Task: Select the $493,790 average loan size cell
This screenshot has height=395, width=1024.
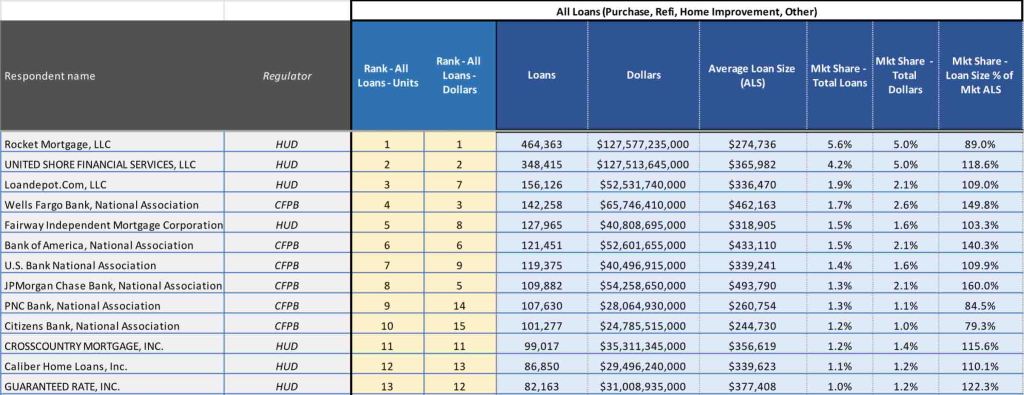Action: pyautogui.click(x=752, y=285)
